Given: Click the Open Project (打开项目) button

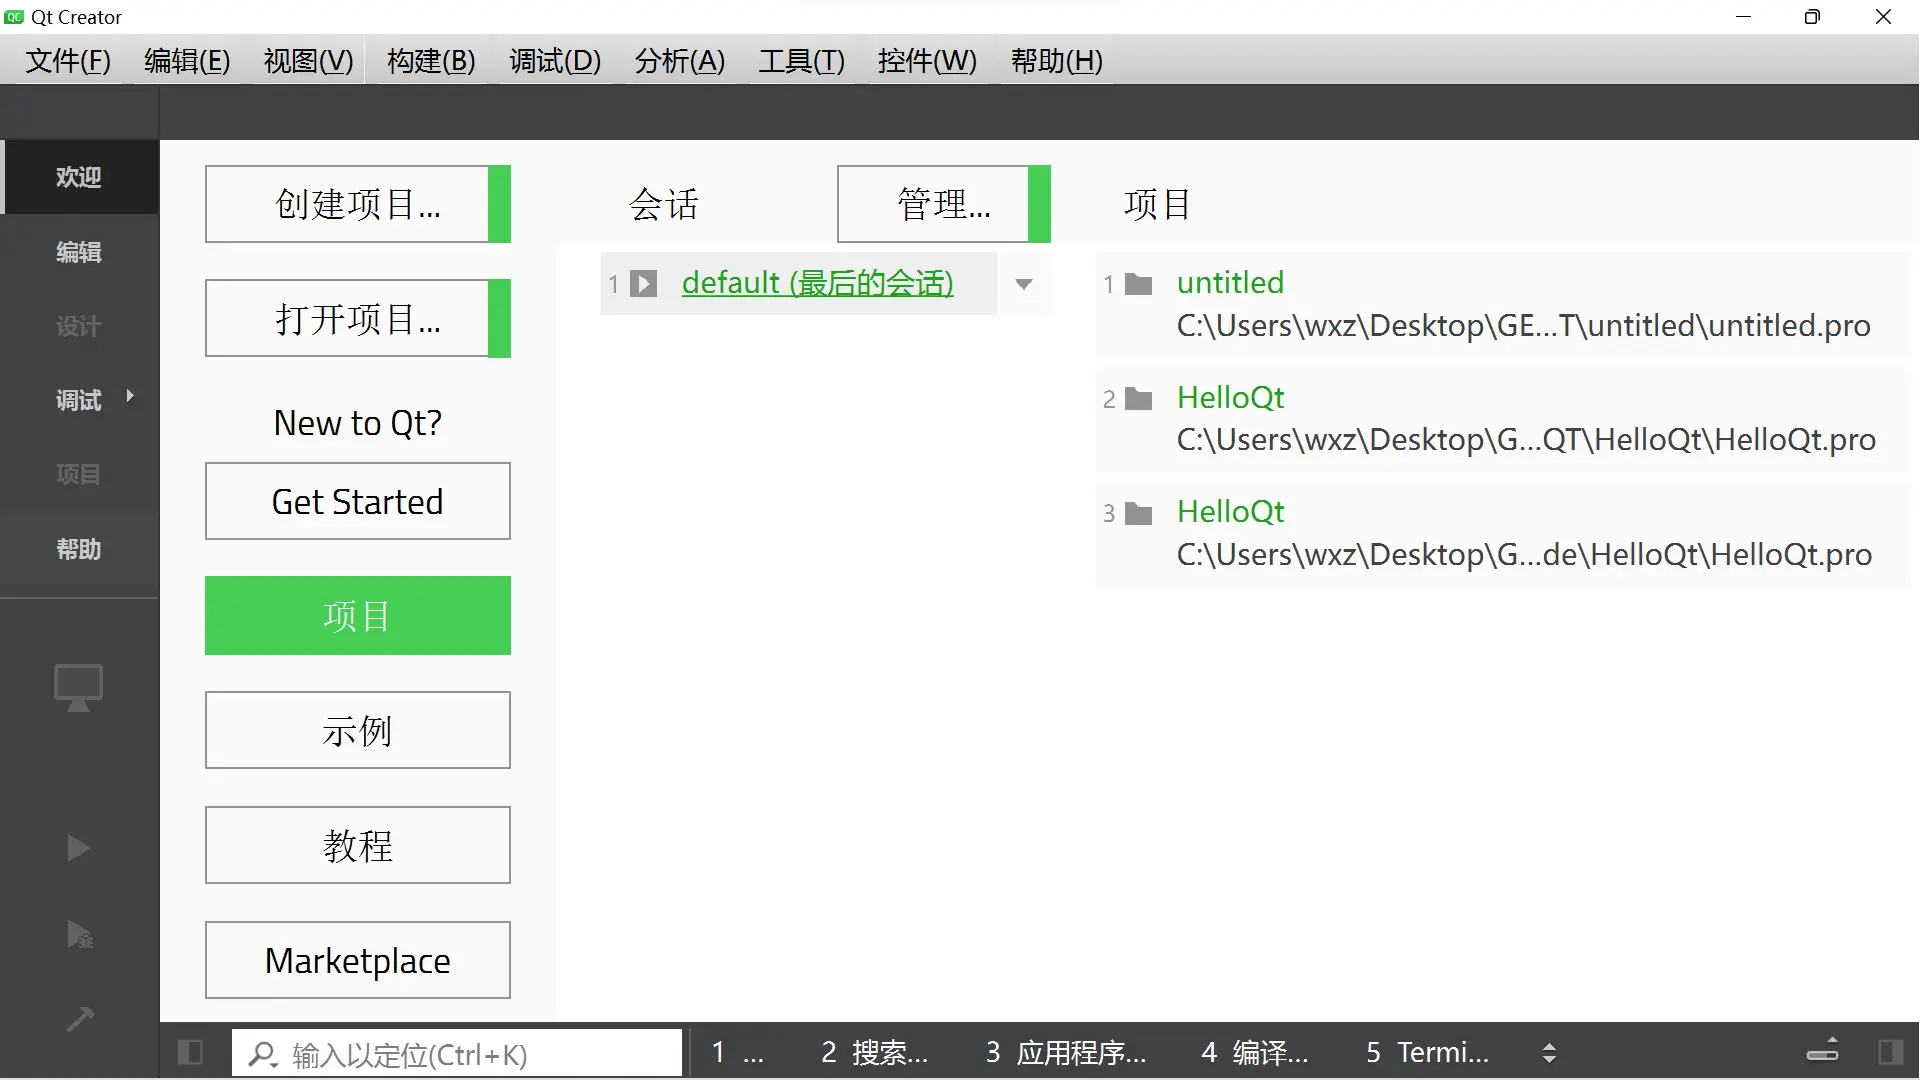Looking at the screenshot, I should coord(358,318).
